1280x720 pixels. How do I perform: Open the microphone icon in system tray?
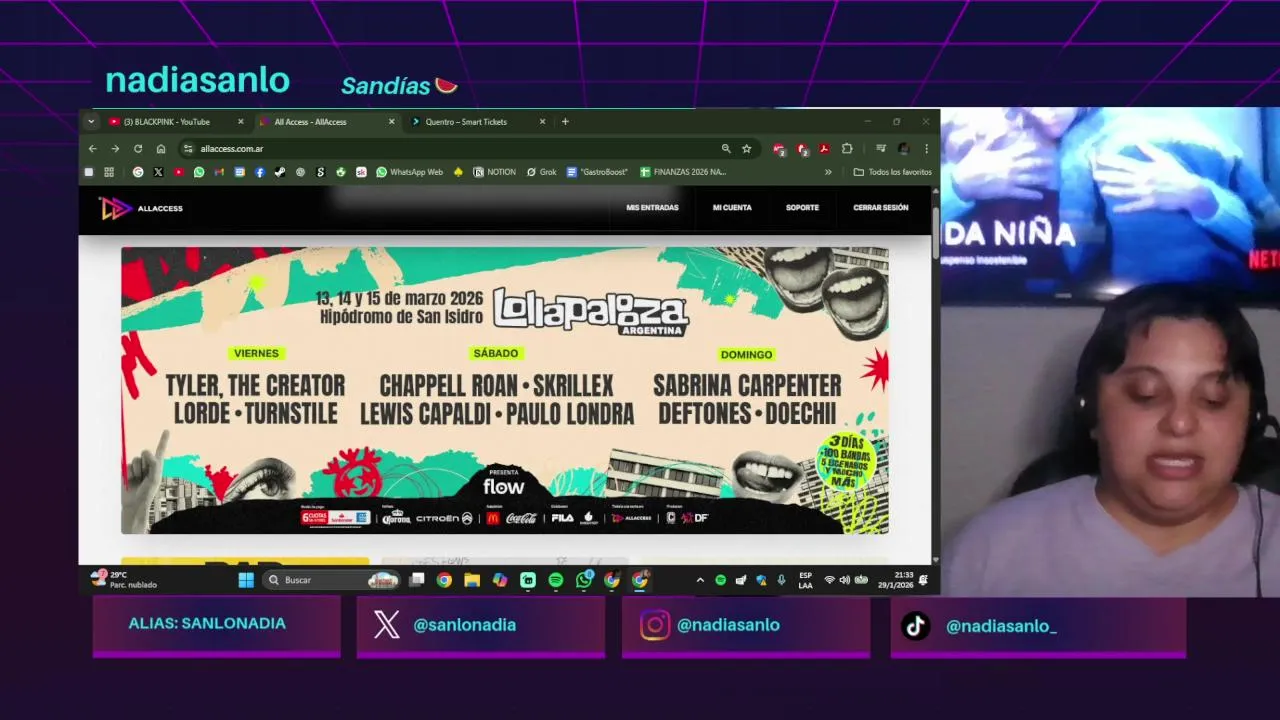(781, 580)
